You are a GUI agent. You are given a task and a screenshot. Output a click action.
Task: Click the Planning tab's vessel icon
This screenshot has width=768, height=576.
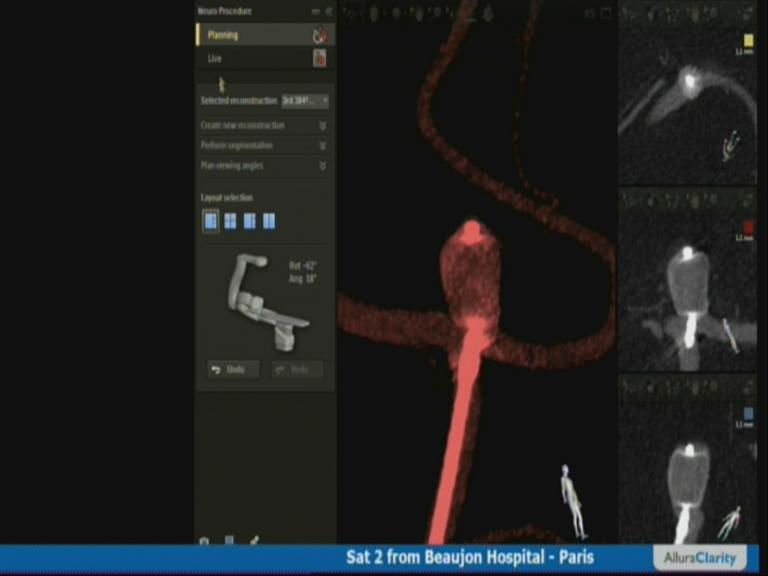[x=320, y=35]
